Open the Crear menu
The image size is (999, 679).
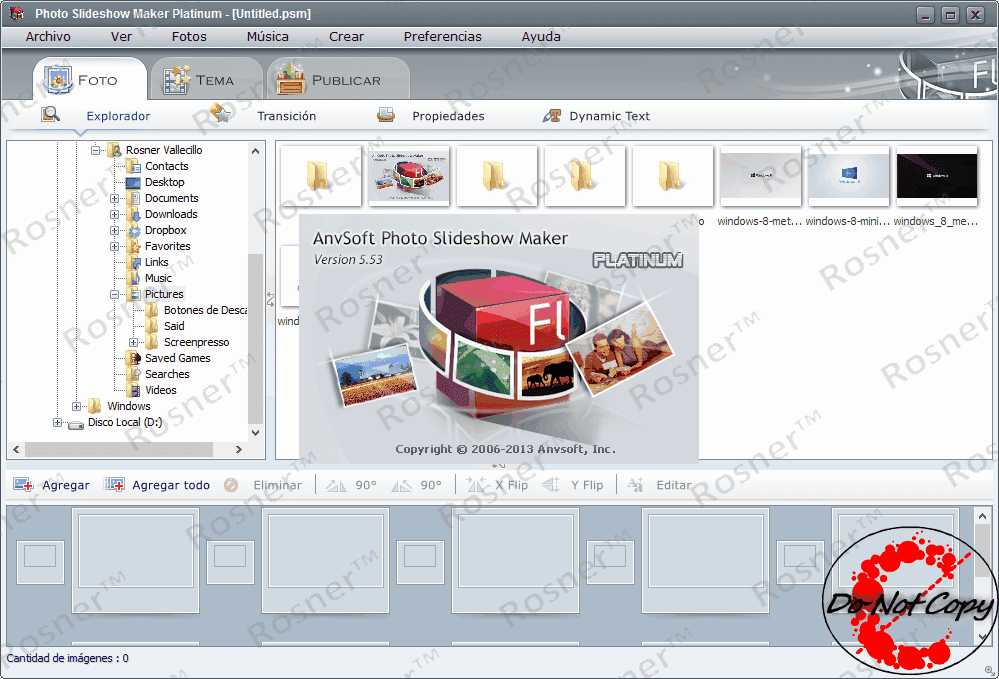point(347,36)
